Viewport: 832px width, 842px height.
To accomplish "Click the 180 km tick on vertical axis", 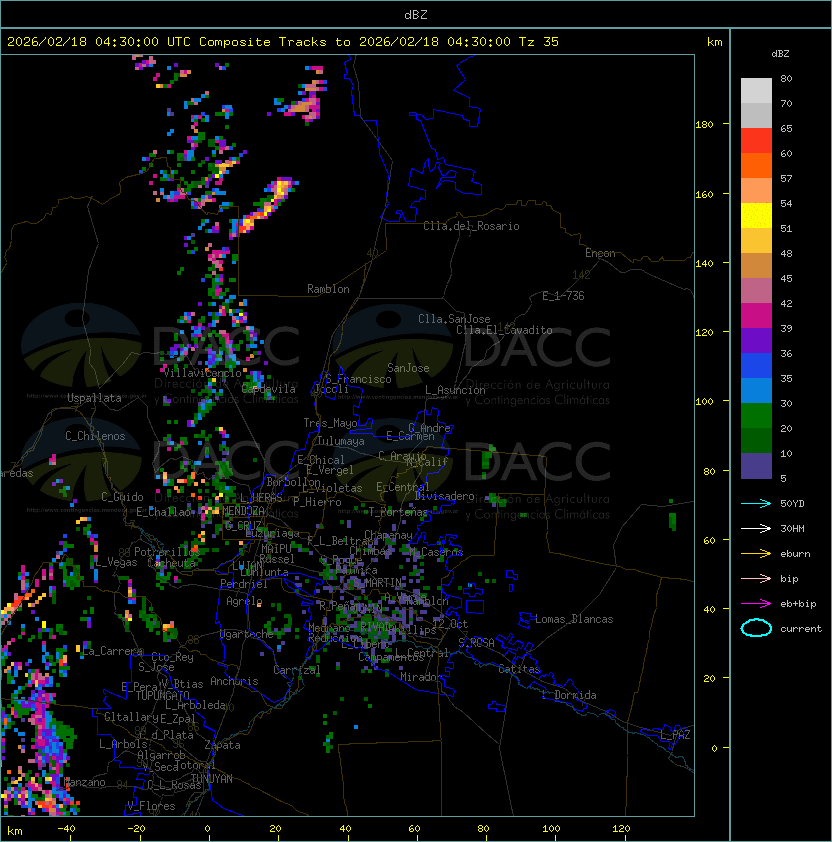I will tap(704, 124).
